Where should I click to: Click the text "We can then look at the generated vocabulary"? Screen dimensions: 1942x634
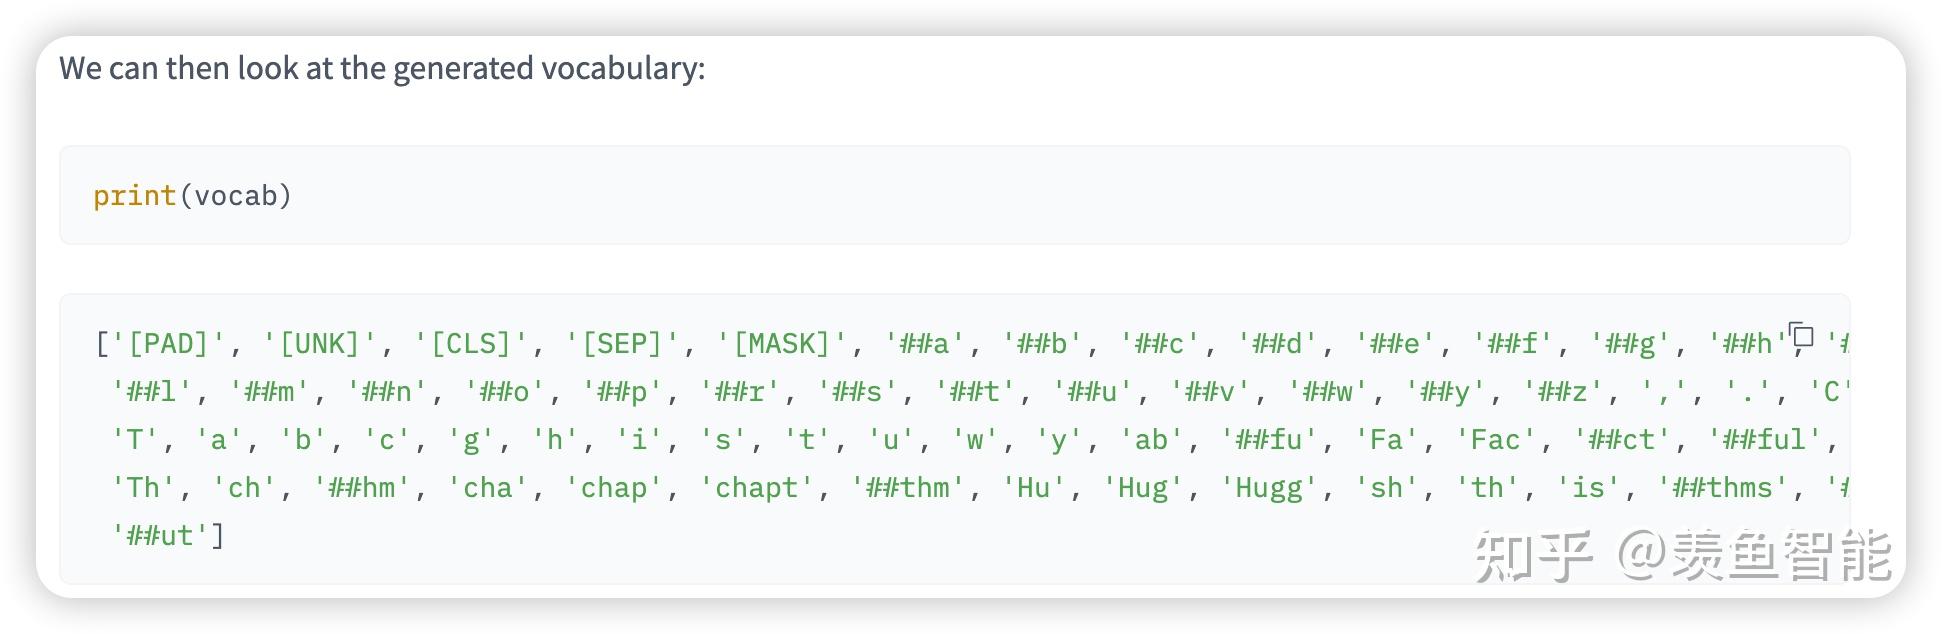[381, 68]
